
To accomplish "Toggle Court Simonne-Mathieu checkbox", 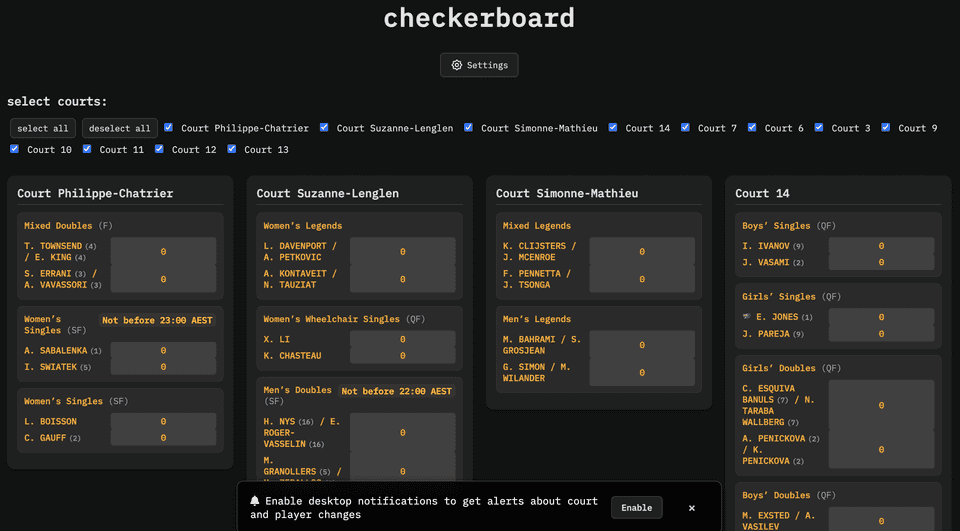I will pos(468,128).
